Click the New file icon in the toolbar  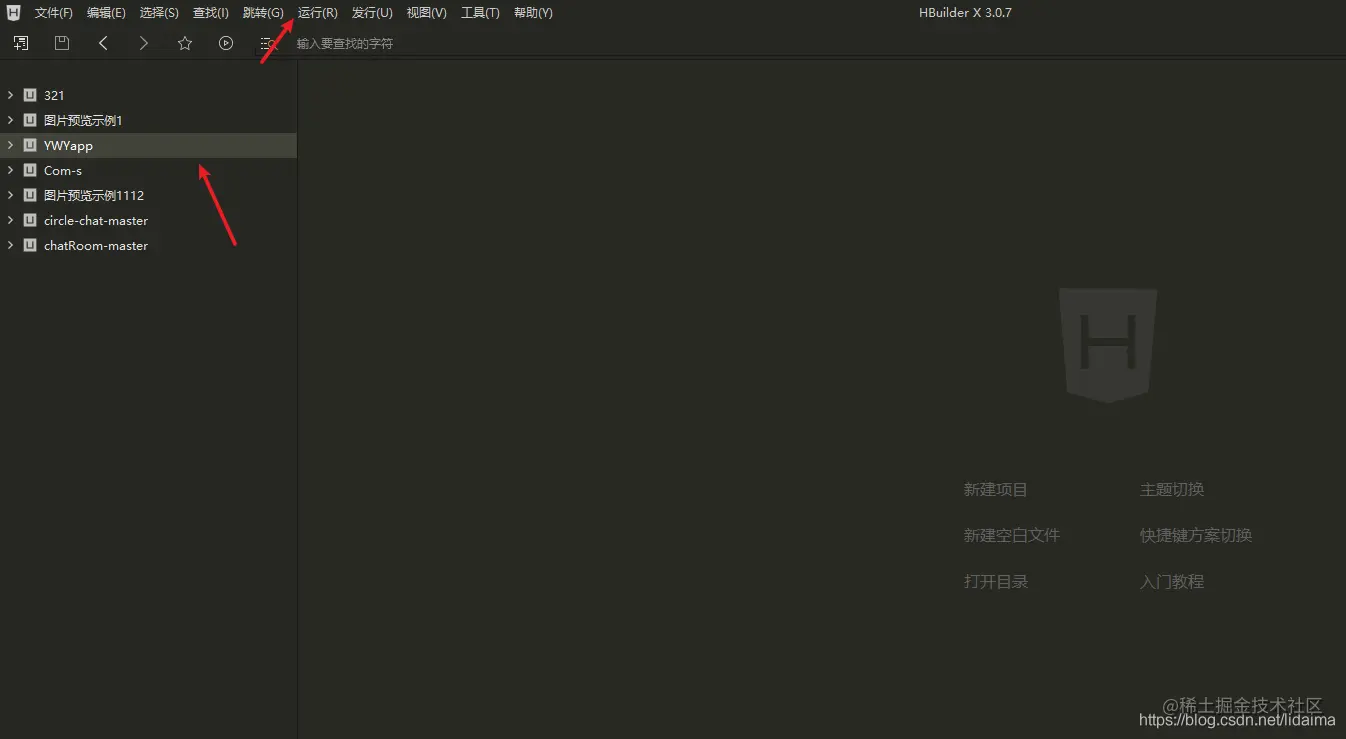click(20, 43)
